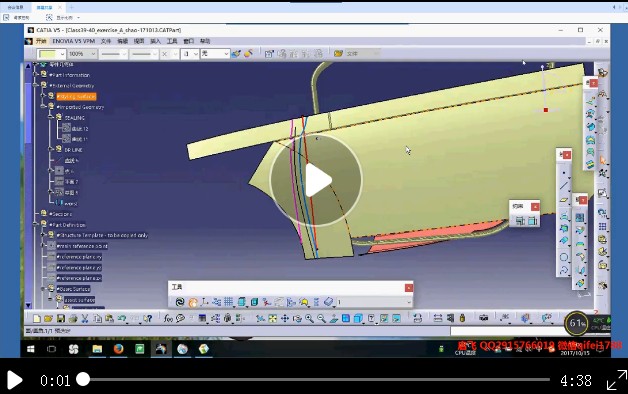Click the Zoom In magnifier icon

tap(309, 319)
